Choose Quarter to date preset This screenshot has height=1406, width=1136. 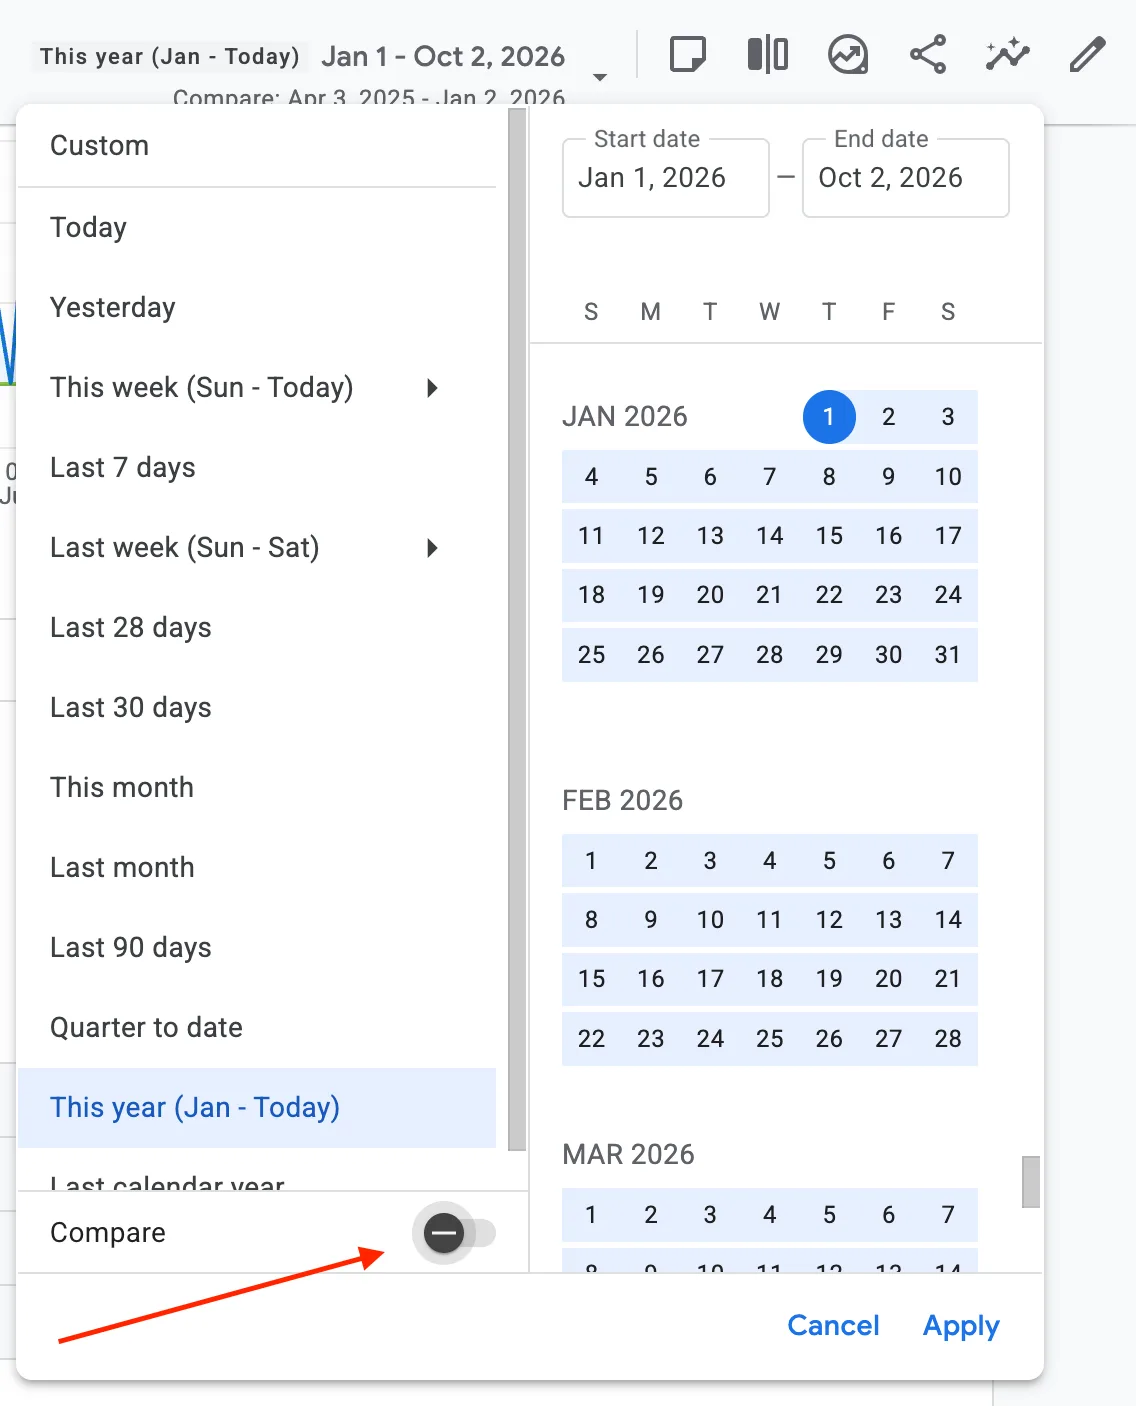coord(257,1028)
